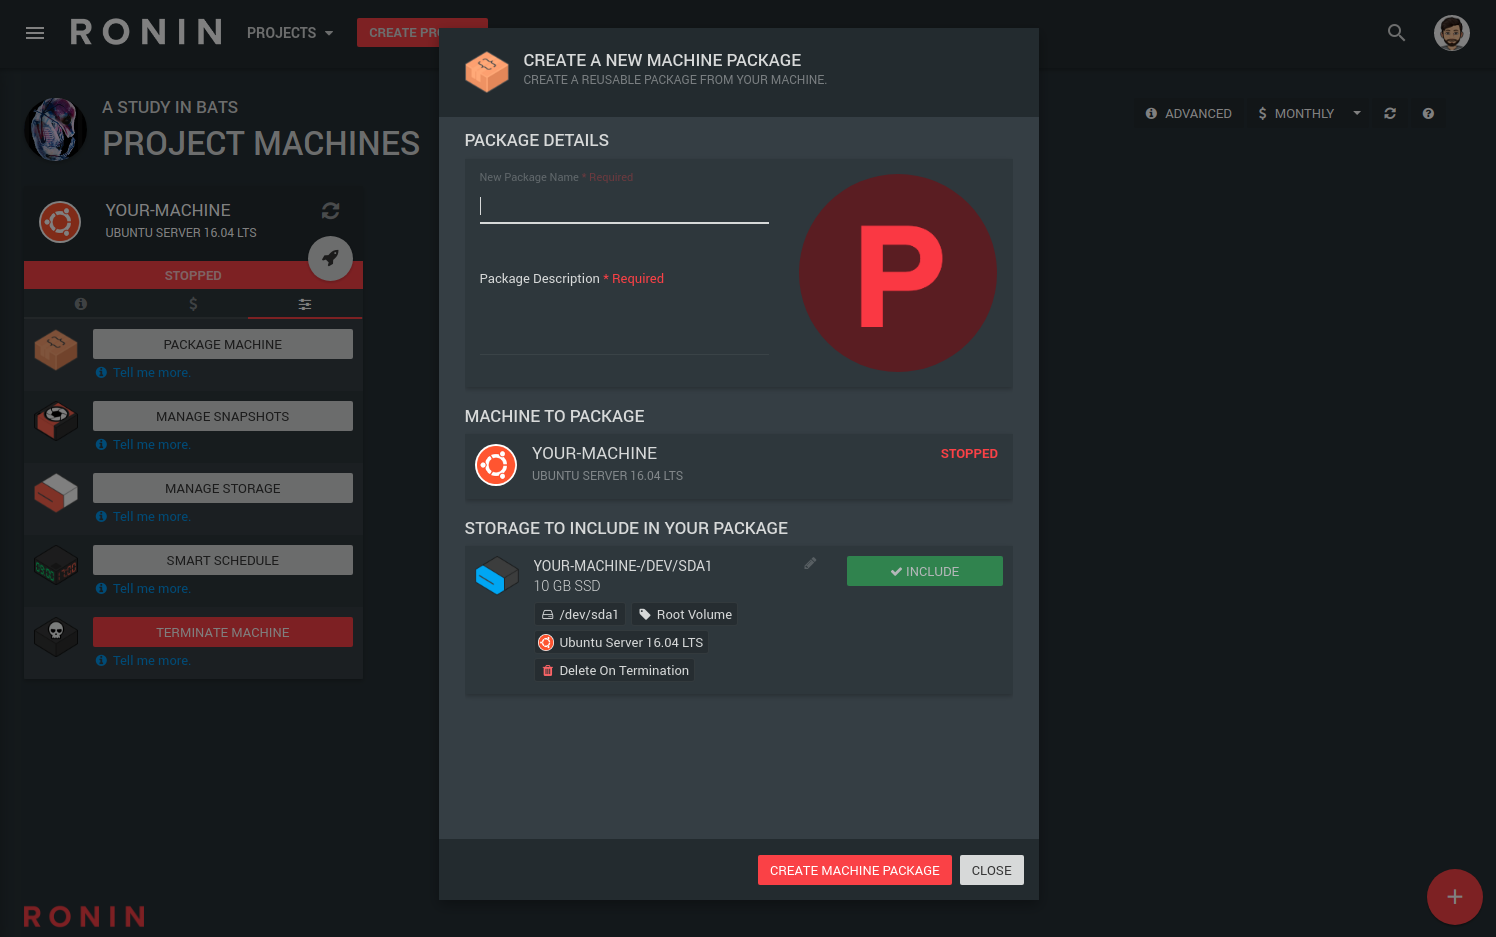
Task: Click the STOPPED status label in dialog
Action: point(969,454)
